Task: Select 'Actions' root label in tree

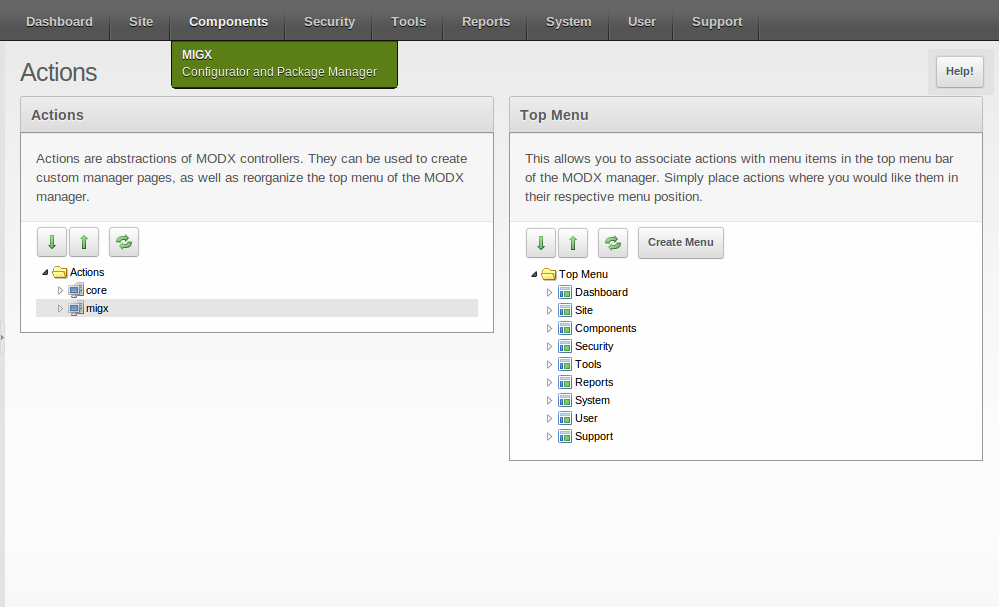Action: point(87,272)
